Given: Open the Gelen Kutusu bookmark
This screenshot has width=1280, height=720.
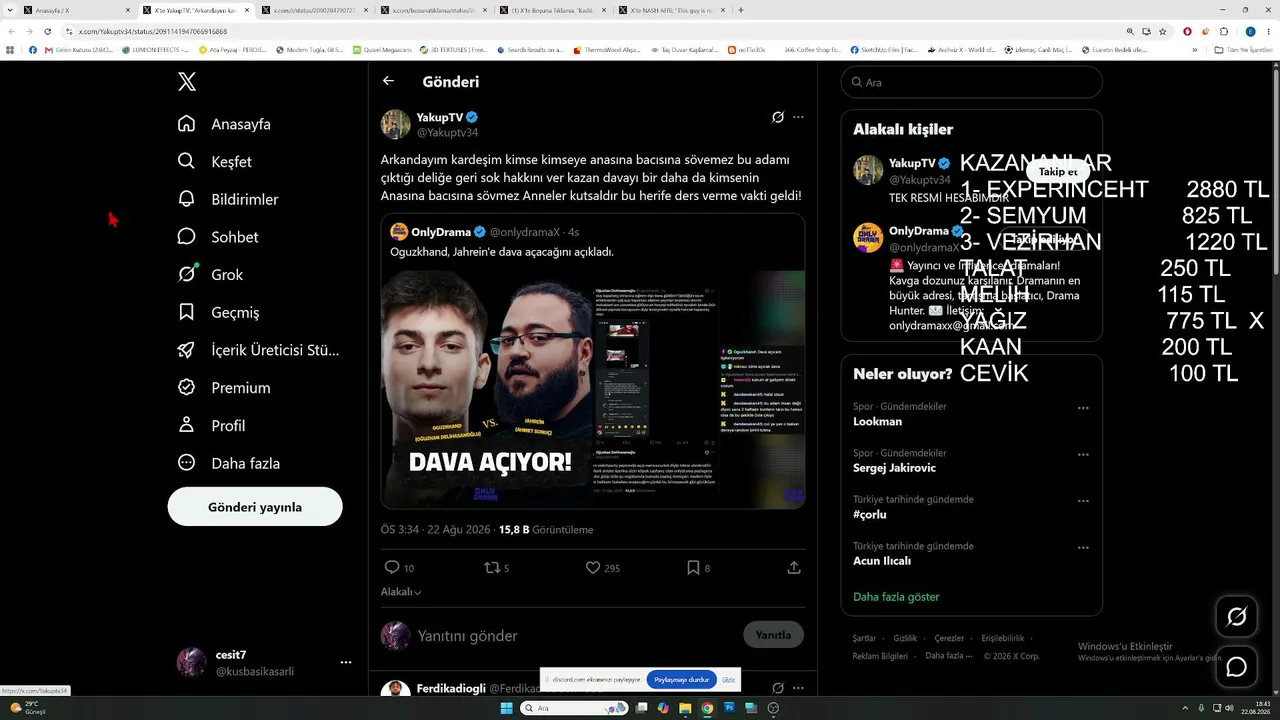Looking at the screenshot, I should pos(78,49).
